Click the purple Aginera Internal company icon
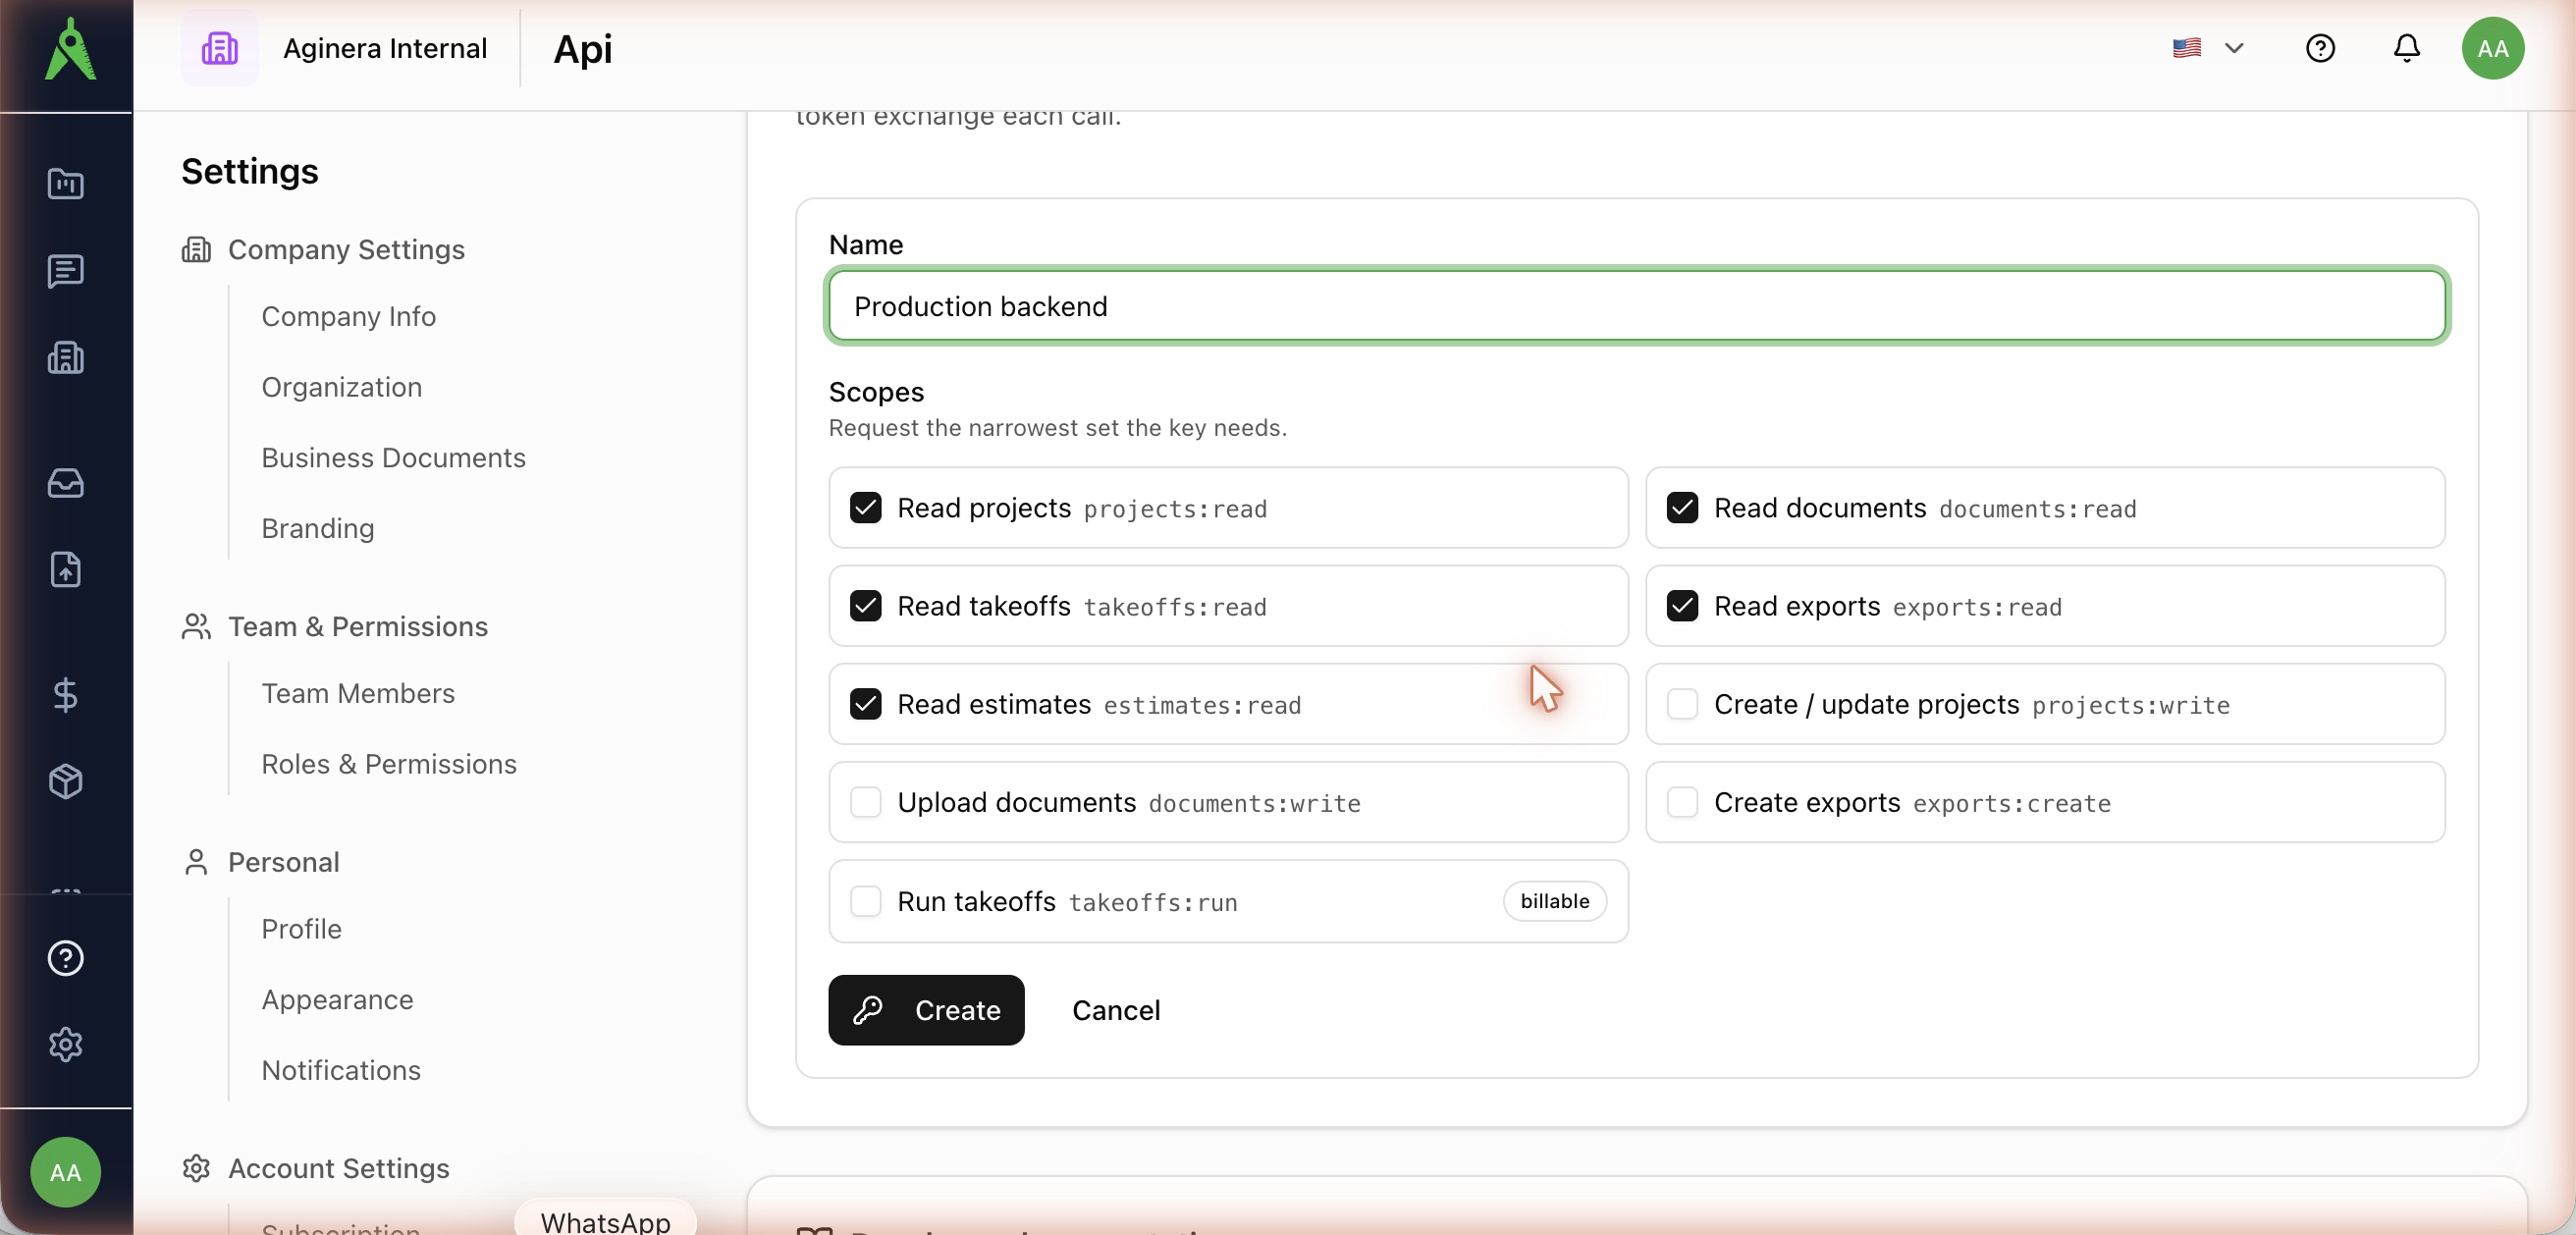Screen dimensions: 2576x1235 point(220,48)
